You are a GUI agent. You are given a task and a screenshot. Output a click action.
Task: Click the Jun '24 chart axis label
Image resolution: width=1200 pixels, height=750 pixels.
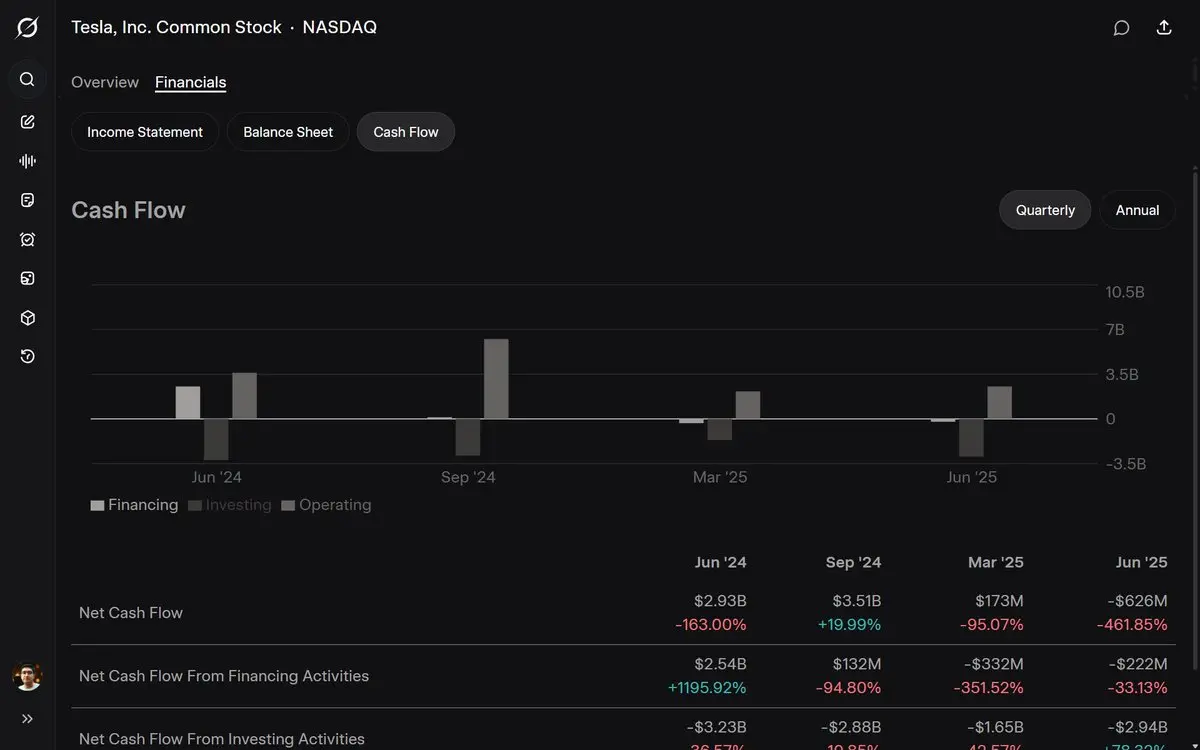coord(216,477)
